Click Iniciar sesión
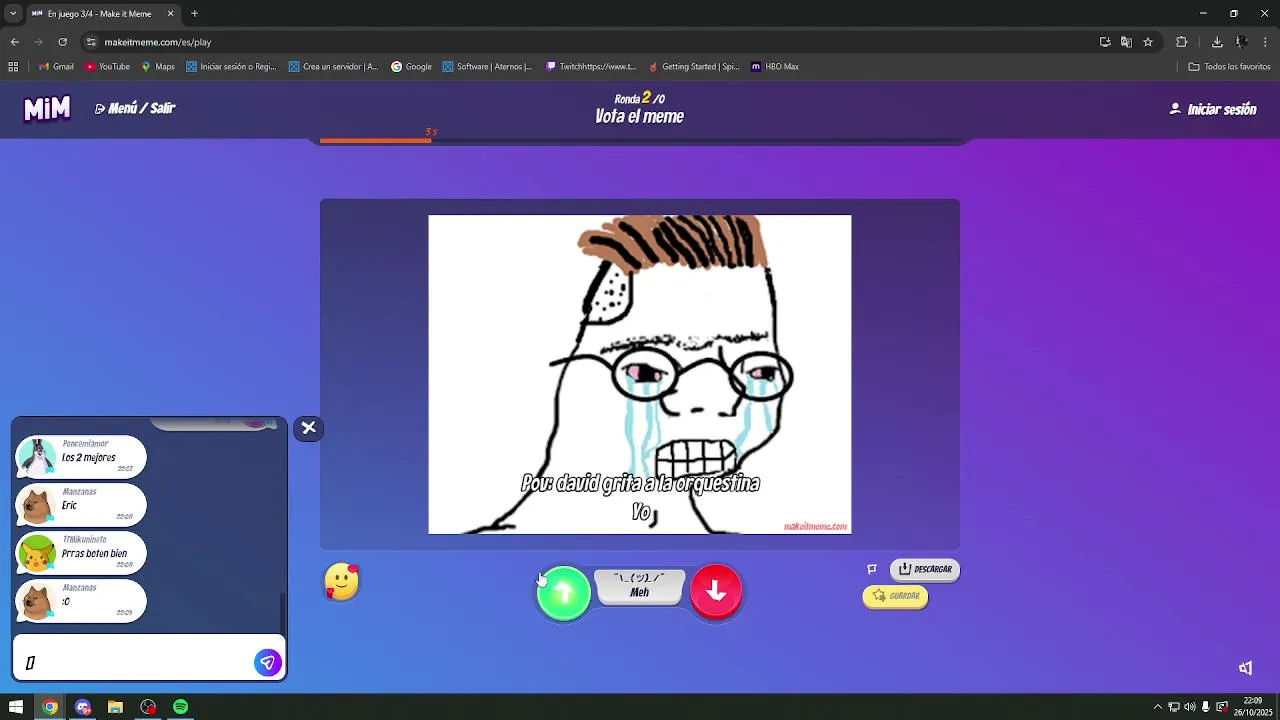Screen dimensions: 1280x720 (x=1213, y=109)
